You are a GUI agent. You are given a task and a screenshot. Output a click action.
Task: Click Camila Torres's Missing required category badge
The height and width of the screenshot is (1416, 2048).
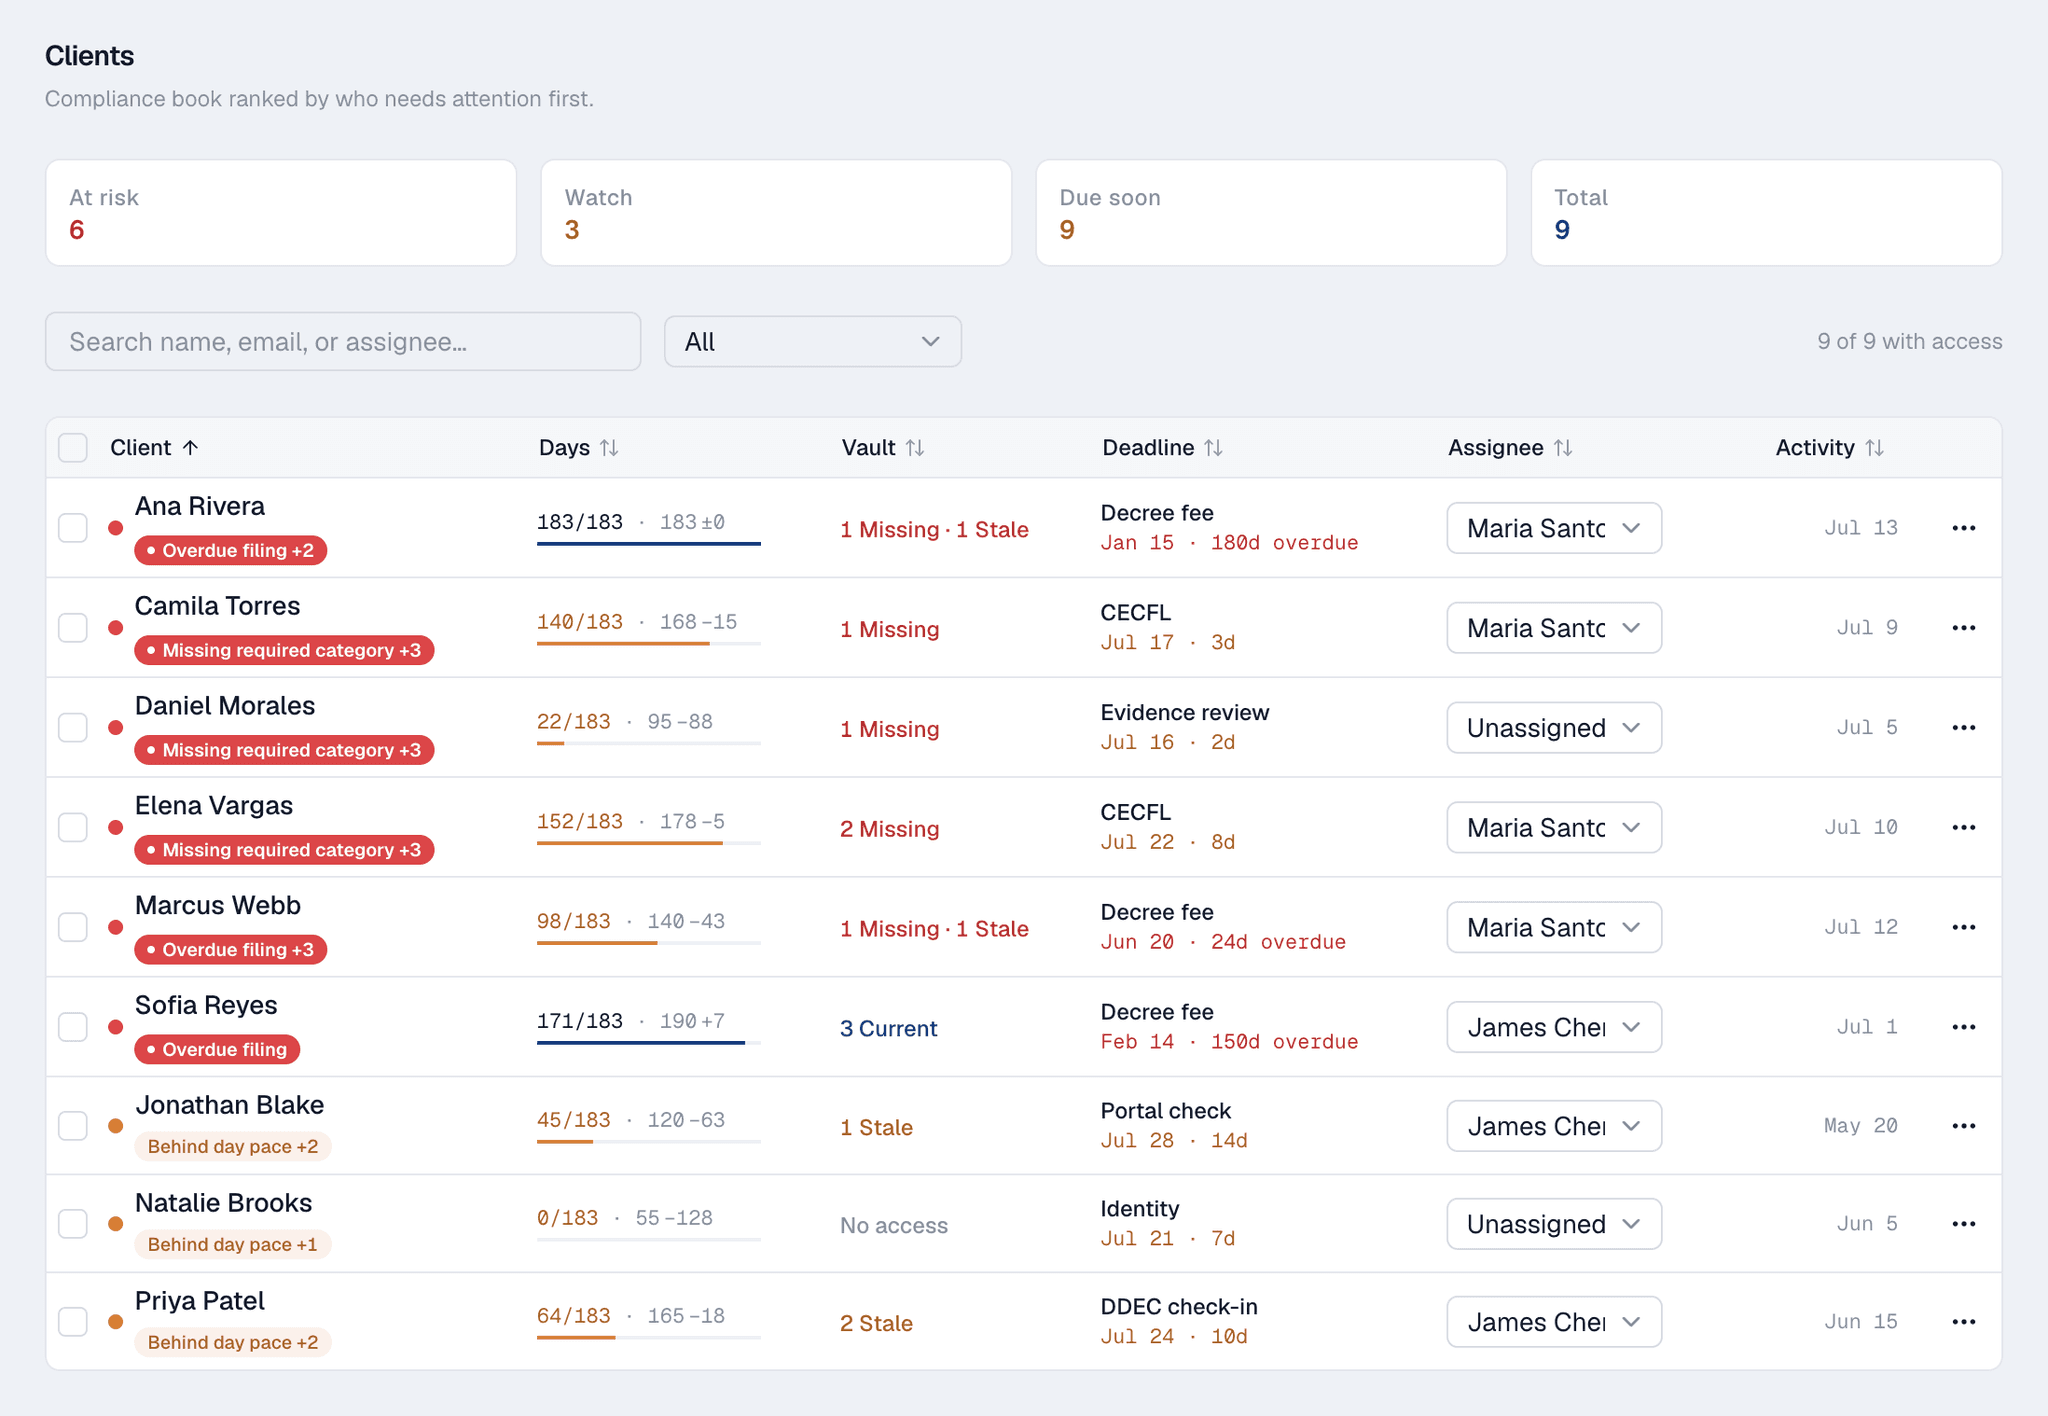(284, 650)
